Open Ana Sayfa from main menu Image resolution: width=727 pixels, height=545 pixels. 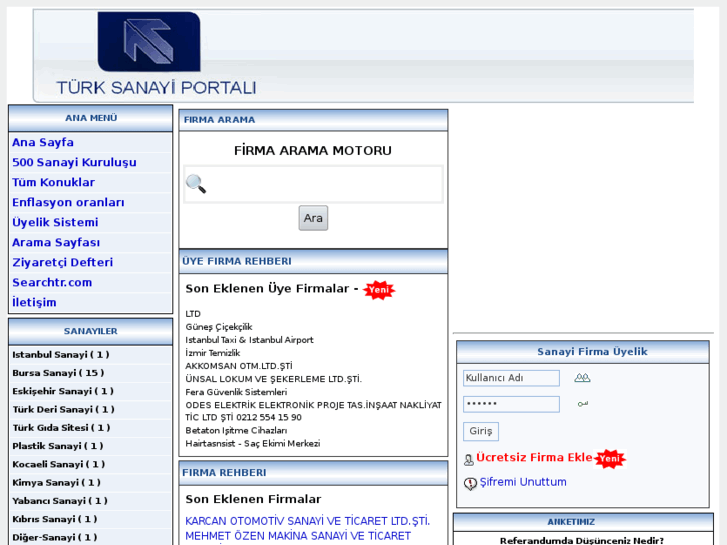43,142
